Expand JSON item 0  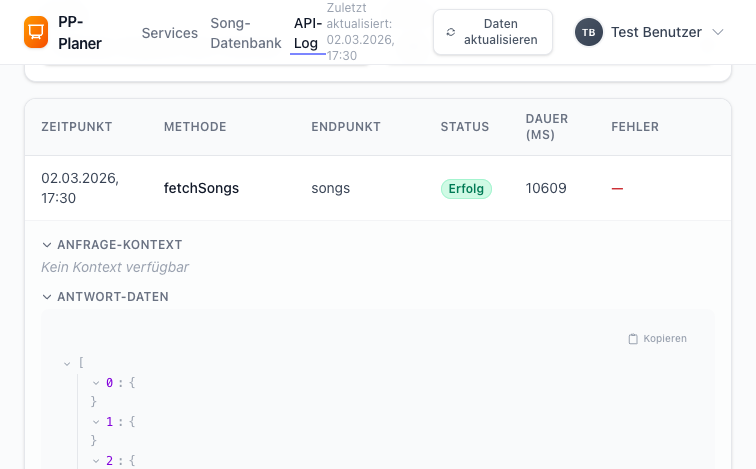click(x=96, y=382)
